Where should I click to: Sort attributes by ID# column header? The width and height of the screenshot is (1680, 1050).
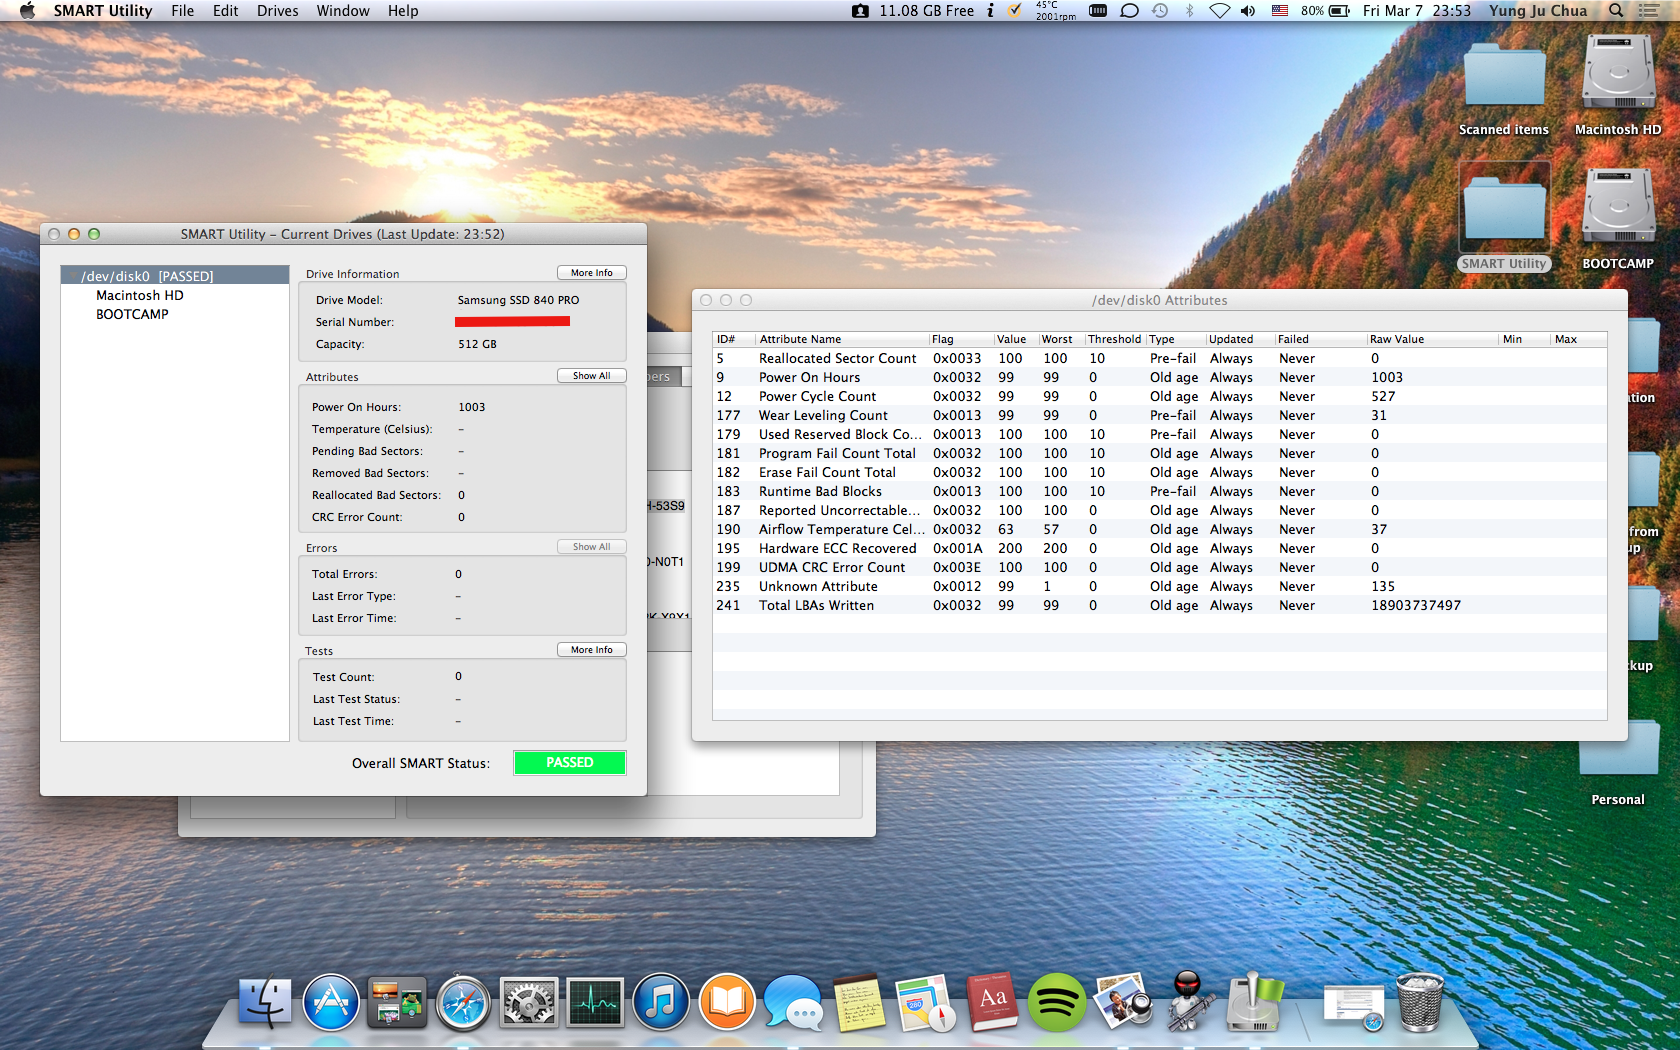(734, 339)
